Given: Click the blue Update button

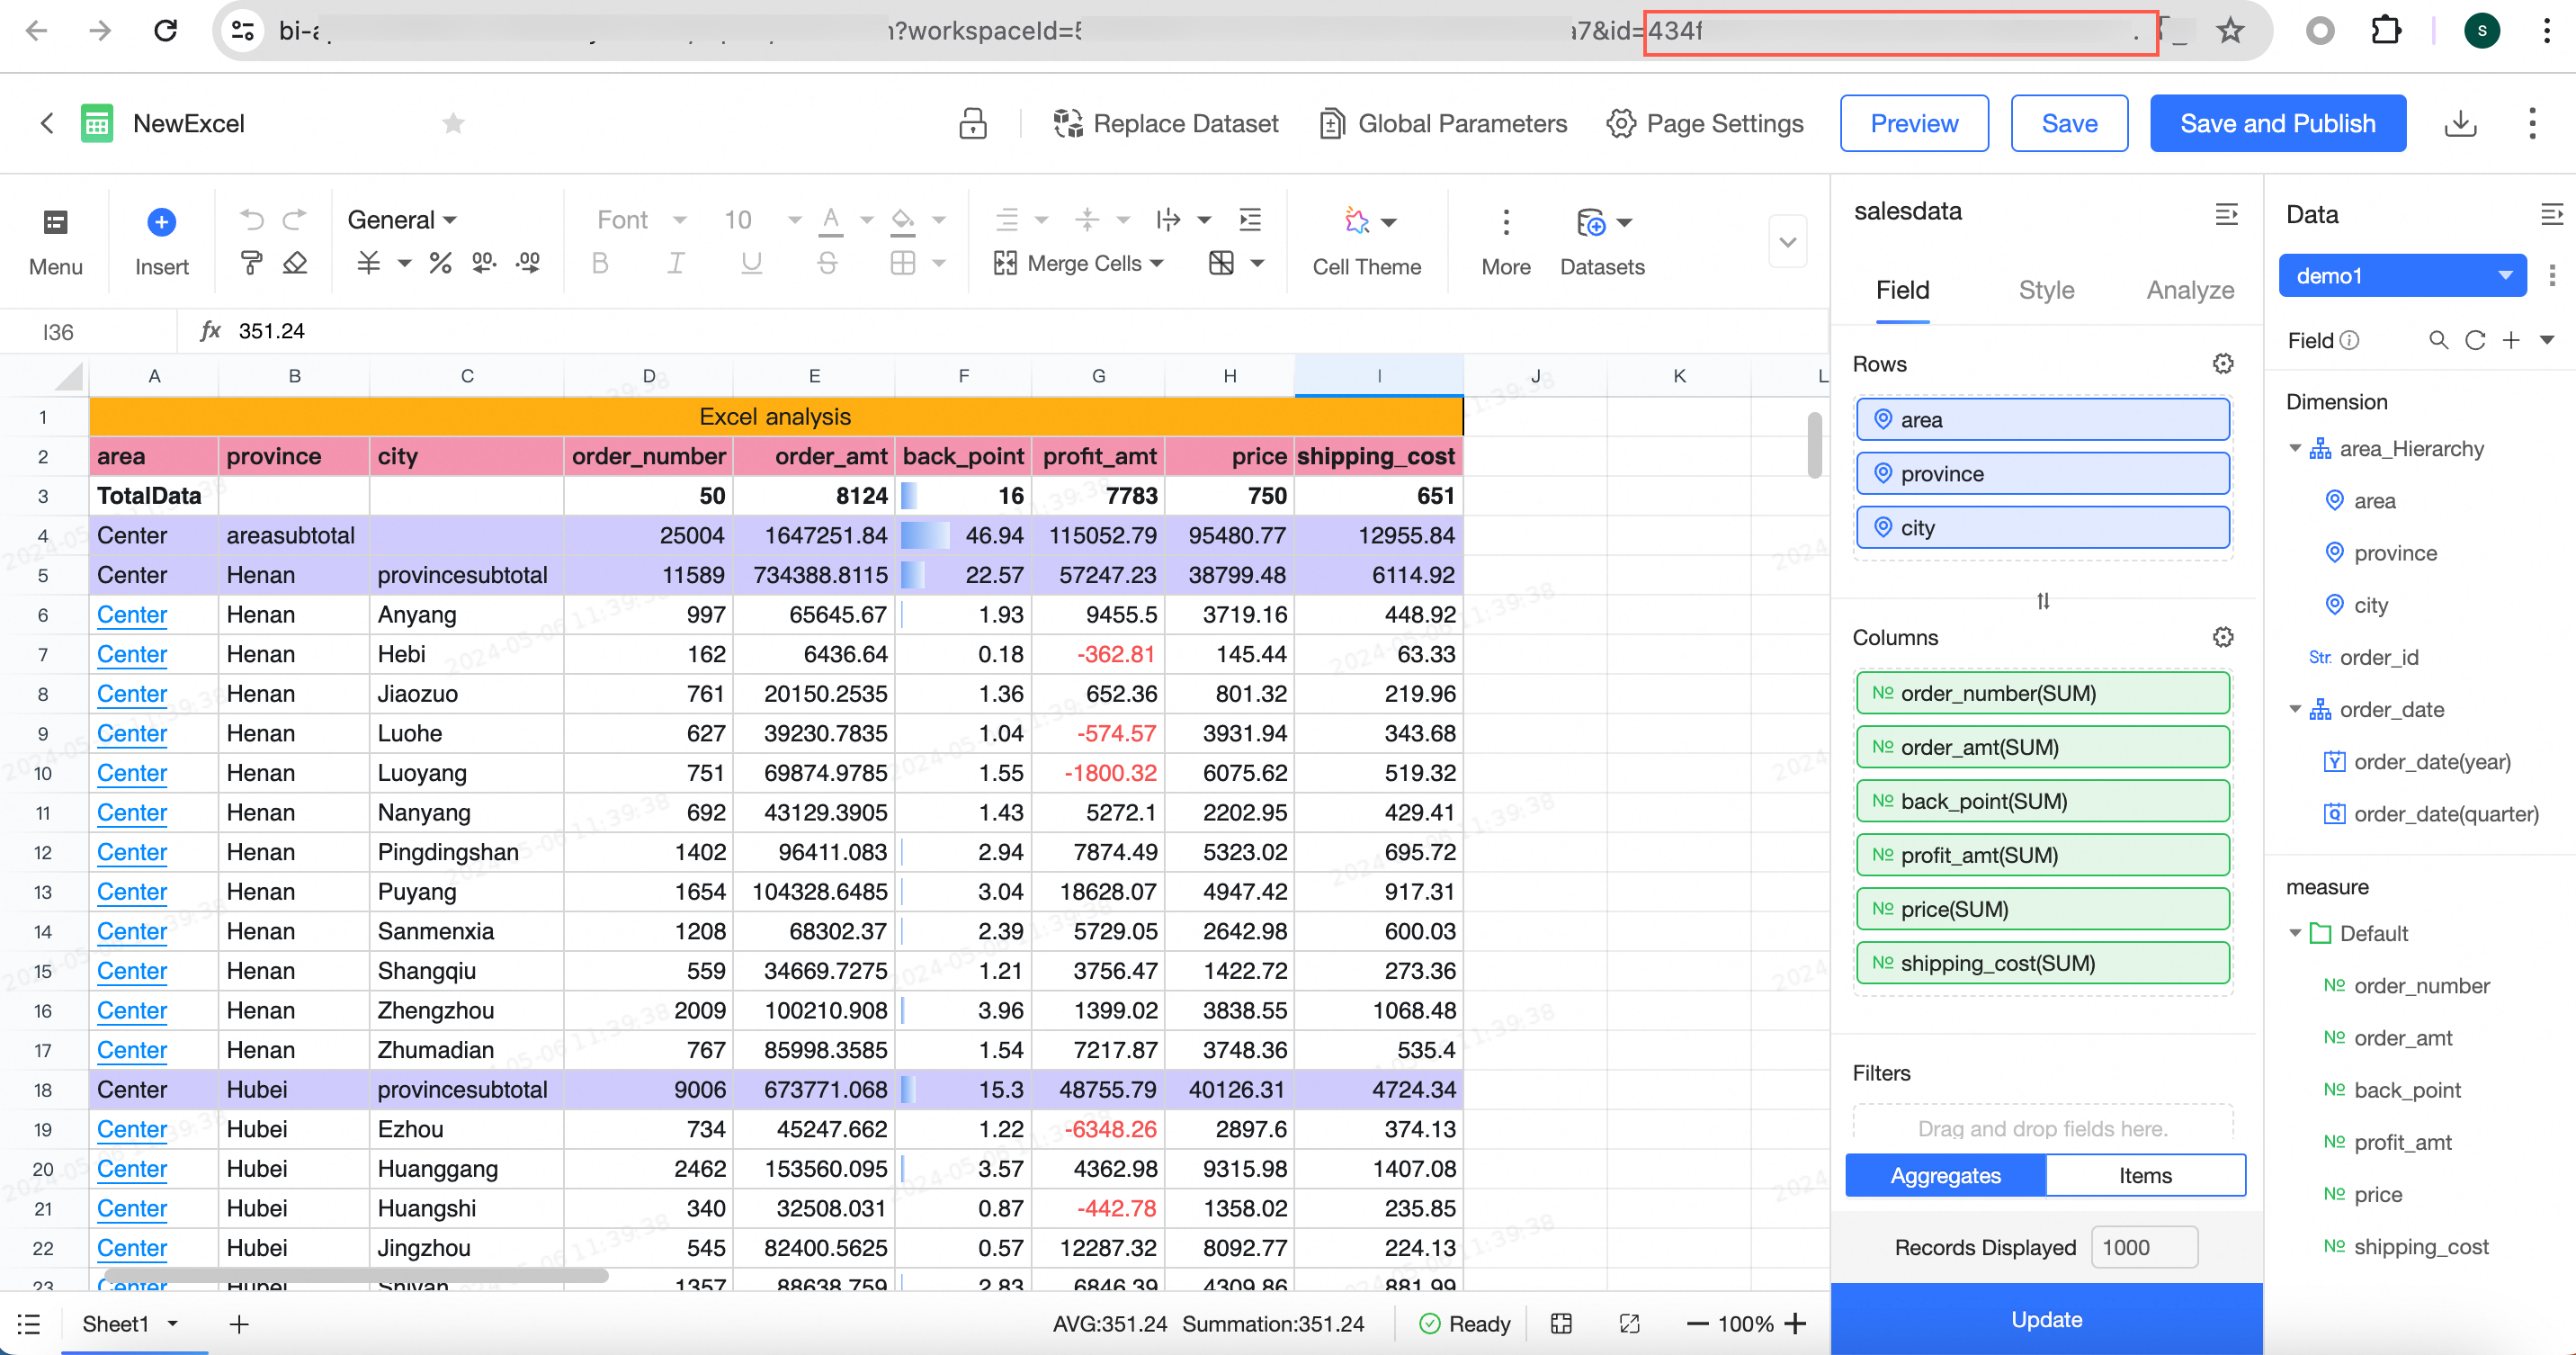Looking at the screenshot, I should click(2046, 1319).
